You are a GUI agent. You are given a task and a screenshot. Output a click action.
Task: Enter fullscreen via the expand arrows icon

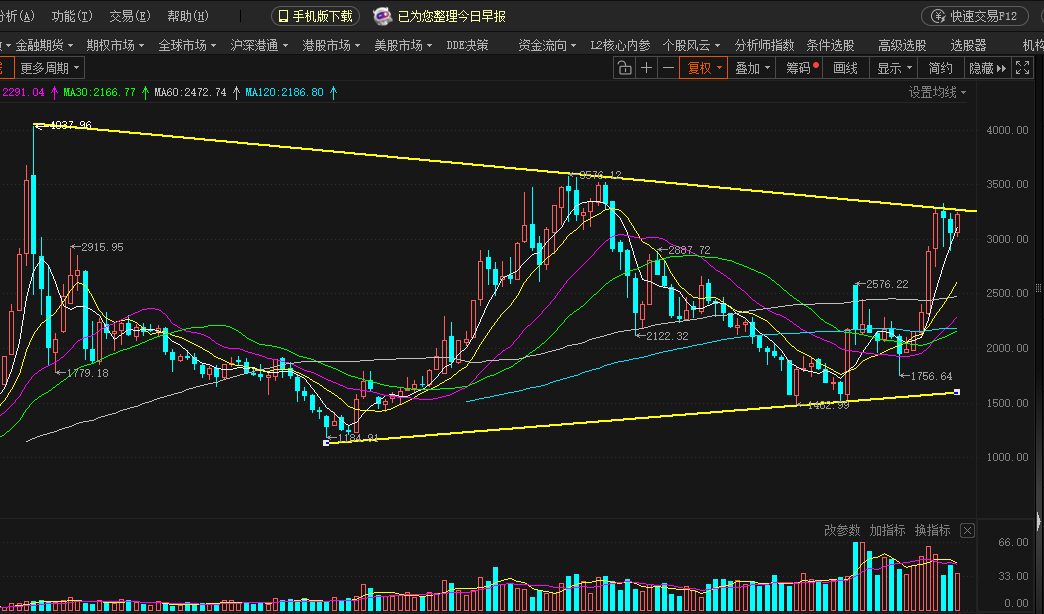coord(1023,68)
